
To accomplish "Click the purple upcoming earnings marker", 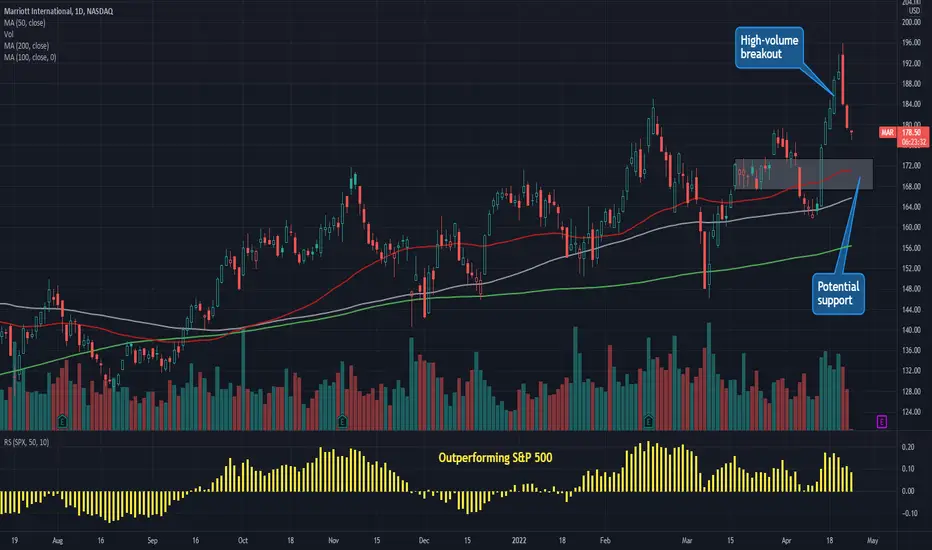I will point(881,422).
